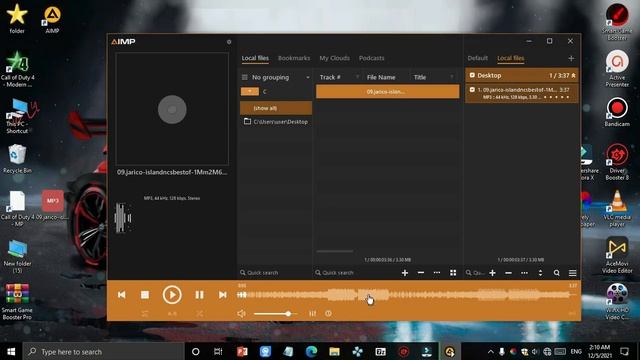640x360 pixels.
Task: Open the Title column filter arrow
Action: 452,77
